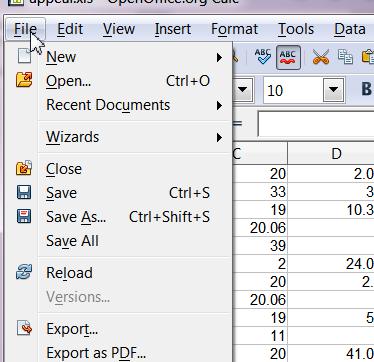This screenshot has width=374, height=362.
Task: Toggle the AutoSpellcheck red-underline ABC icon
Action: click(288, 57)
